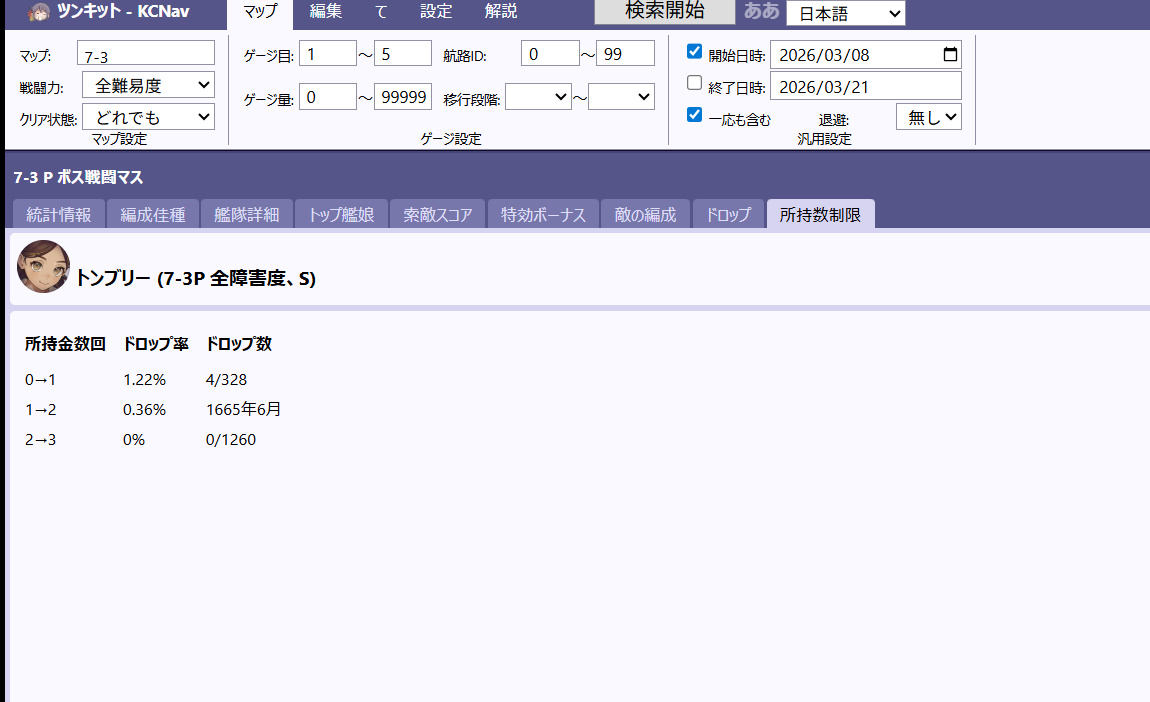
Task: Open the 敵の編成 tab
Action: (x=645, y=214)
